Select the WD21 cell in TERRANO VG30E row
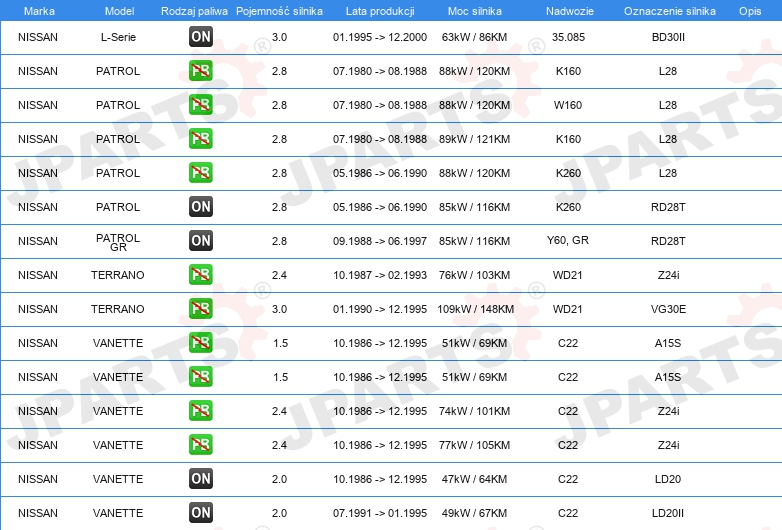Viewport: 782px width, 530px height. click(568, 309)
